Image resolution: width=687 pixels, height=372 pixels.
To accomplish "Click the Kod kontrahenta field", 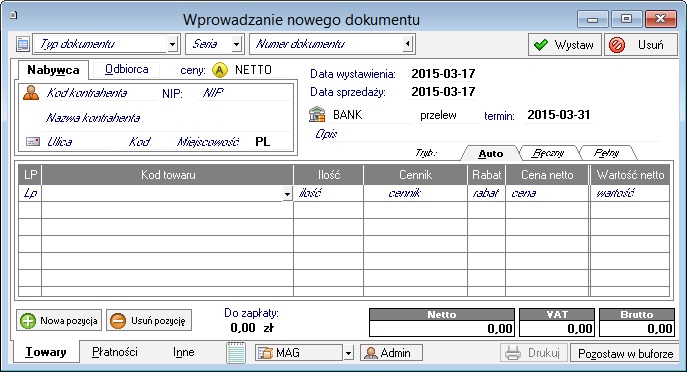I will click(100, 93).
